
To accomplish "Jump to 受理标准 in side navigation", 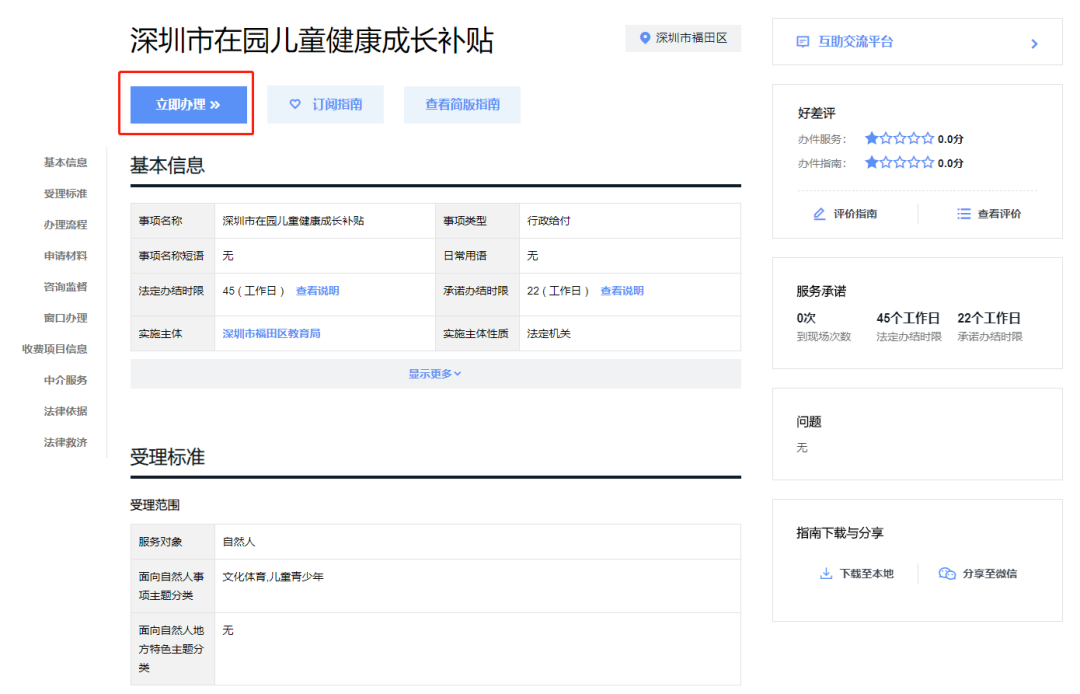I will coord(65,193).
